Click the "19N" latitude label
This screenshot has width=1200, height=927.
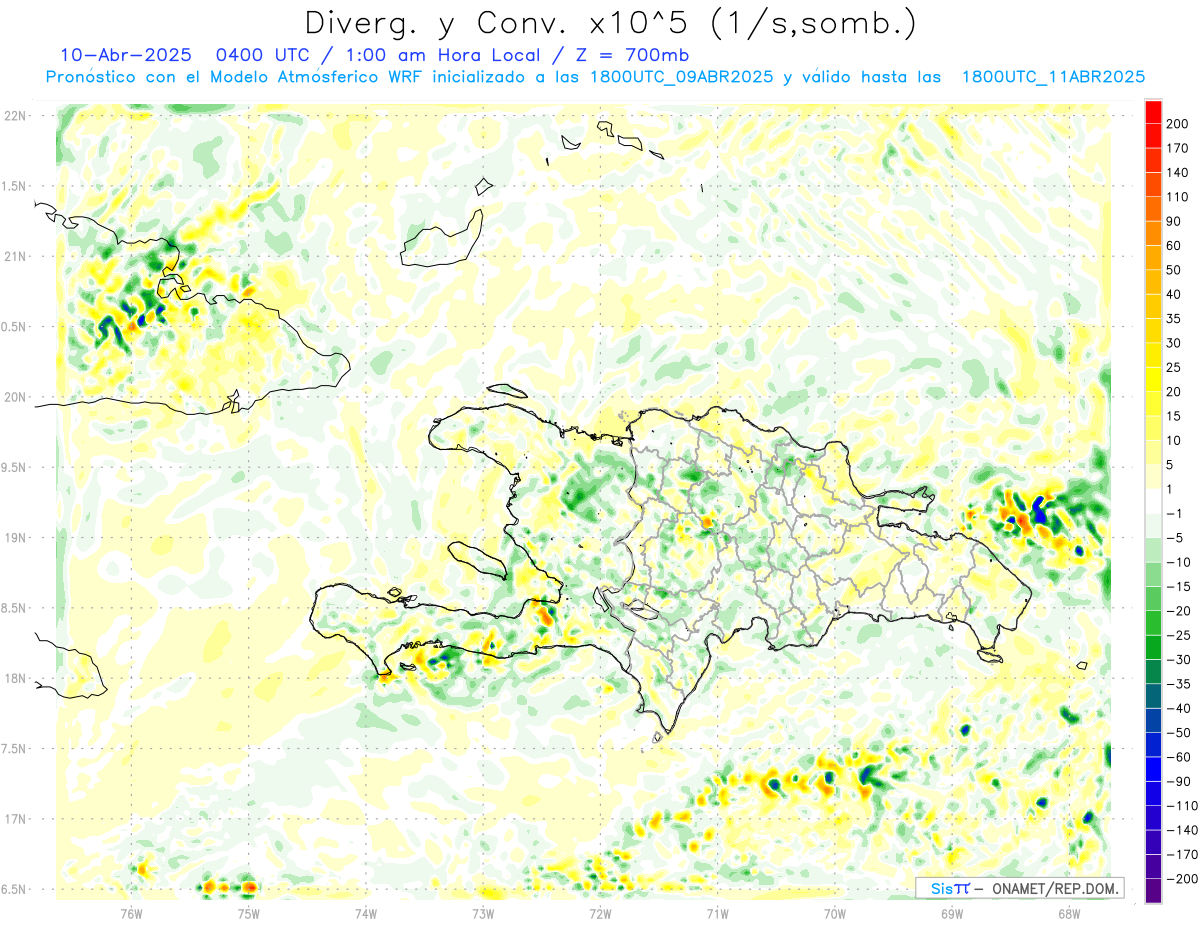point(15,538)
